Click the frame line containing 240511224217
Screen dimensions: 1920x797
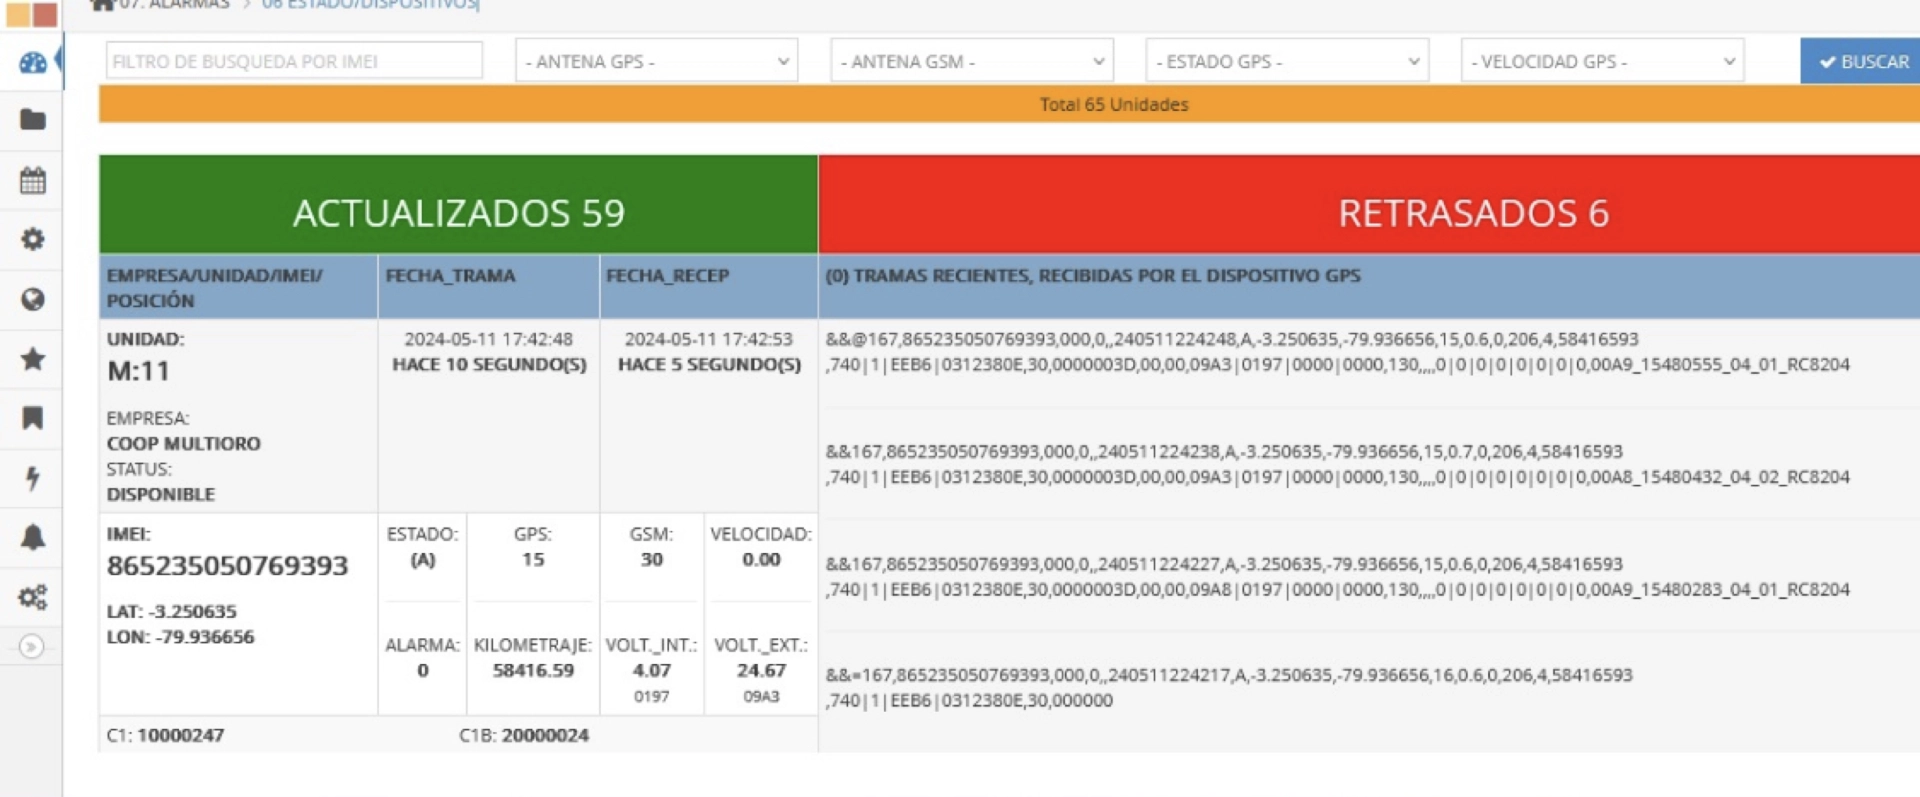coord(1229,675)
